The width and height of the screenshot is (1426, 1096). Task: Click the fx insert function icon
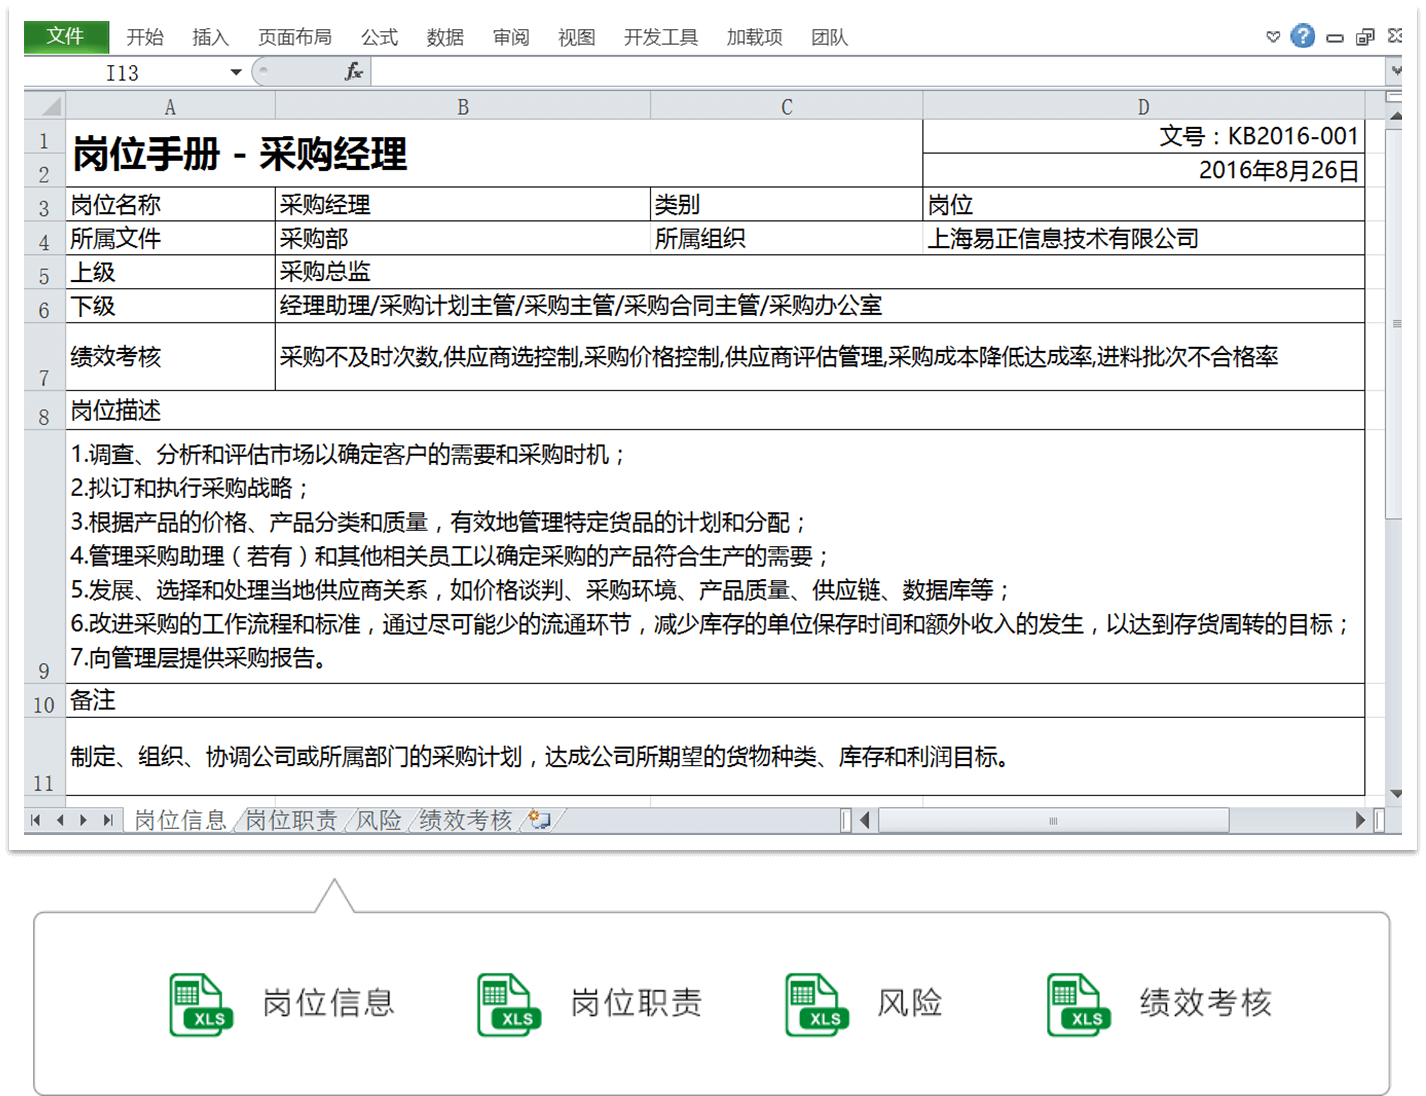click(x=353, y=72)
